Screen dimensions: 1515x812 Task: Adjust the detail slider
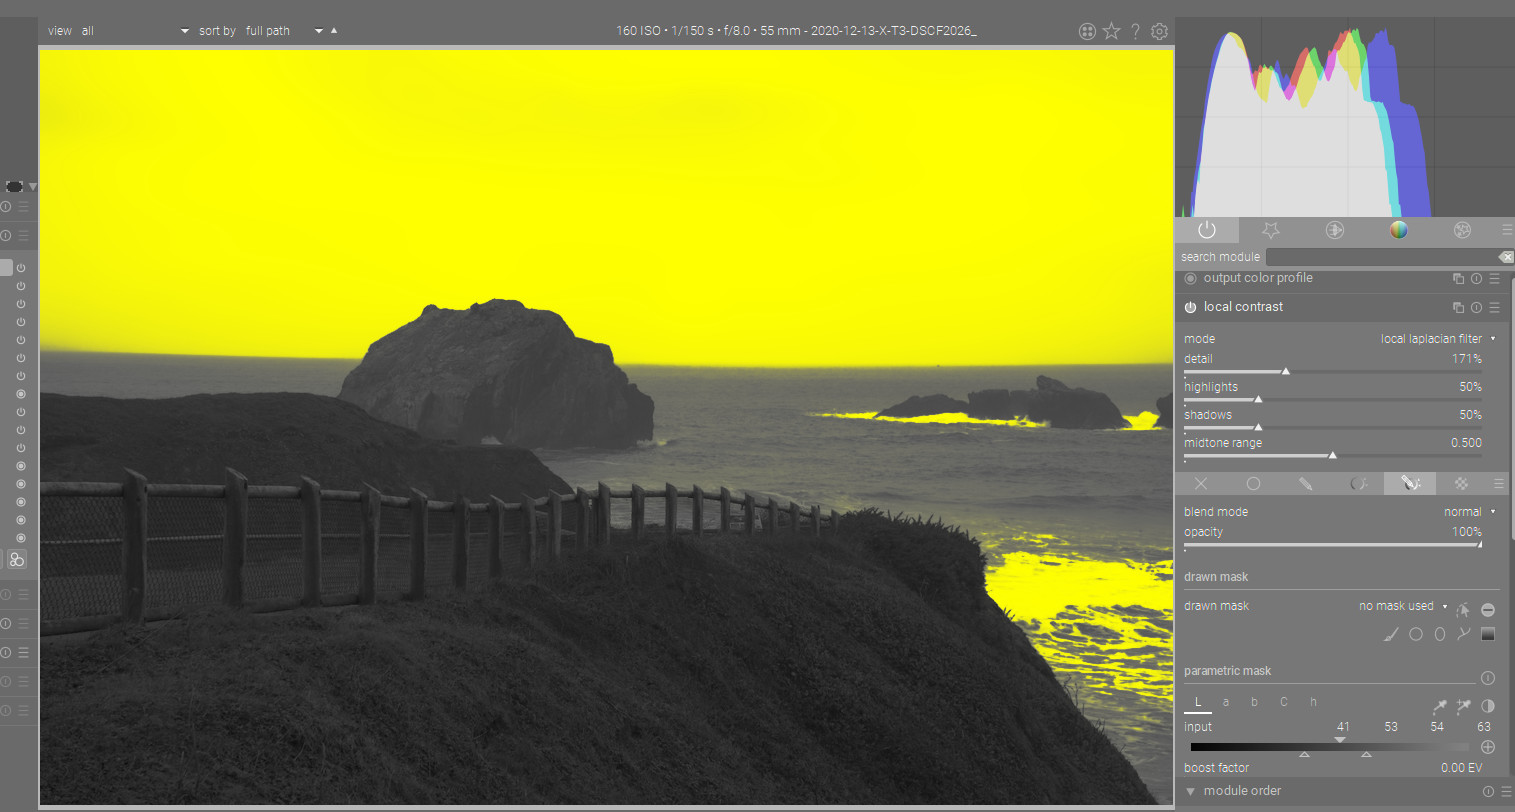[x=1286, y=371]
